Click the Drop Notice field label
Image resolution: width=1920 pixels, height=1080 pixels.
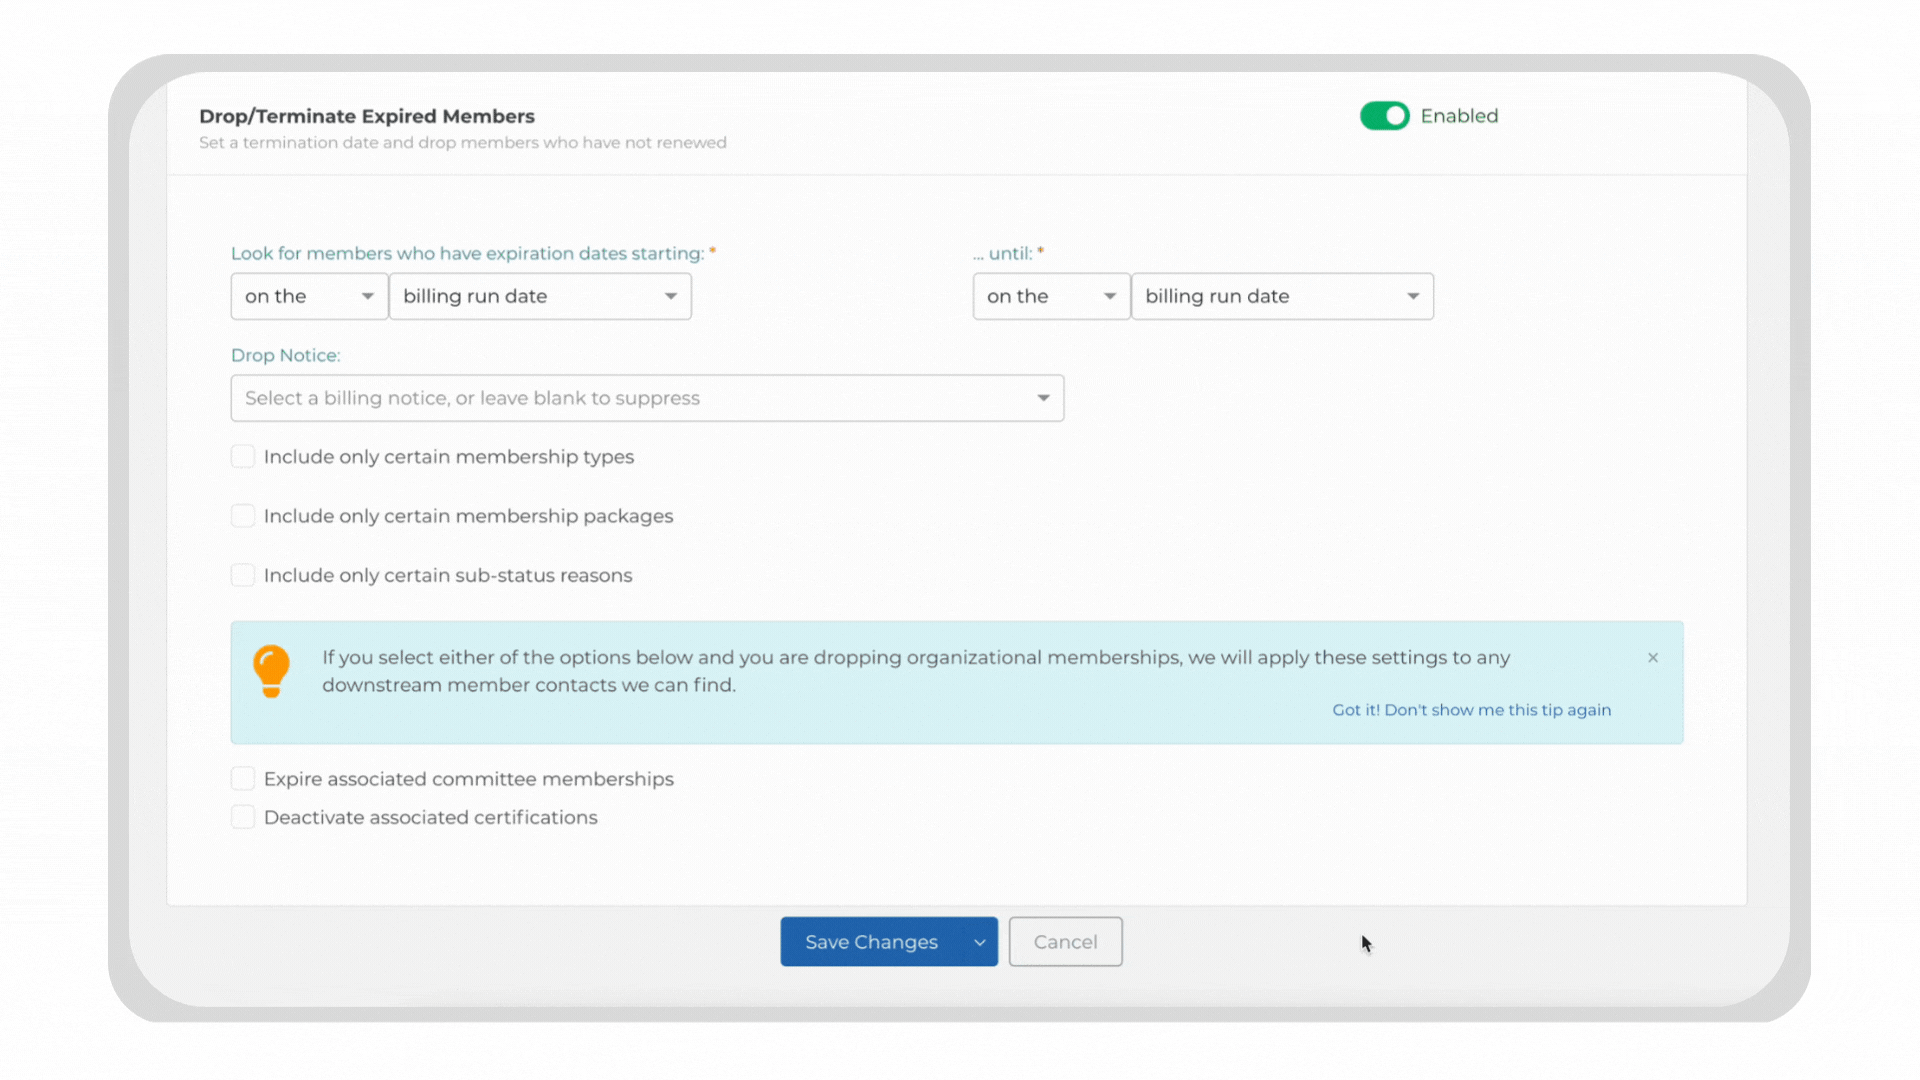click(285, 355)
